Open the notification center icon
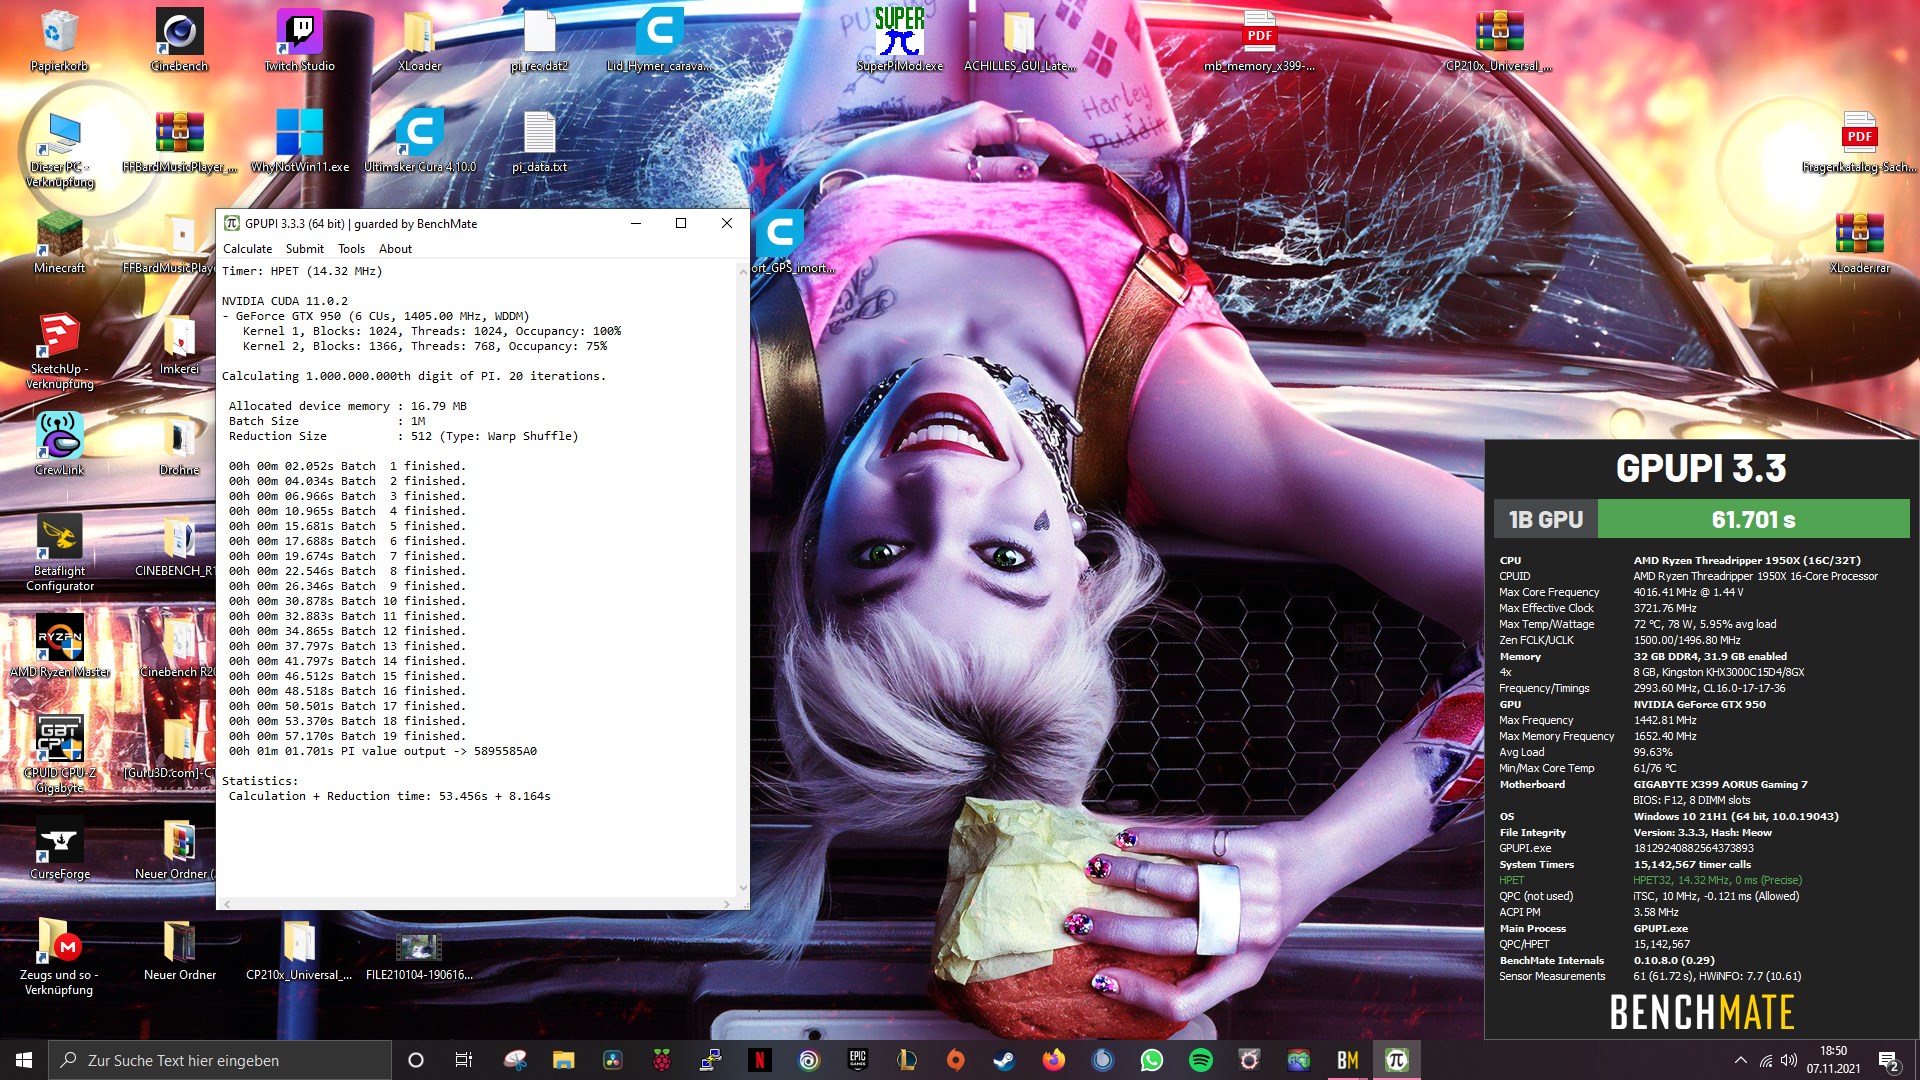 tap(1889, 1060)
